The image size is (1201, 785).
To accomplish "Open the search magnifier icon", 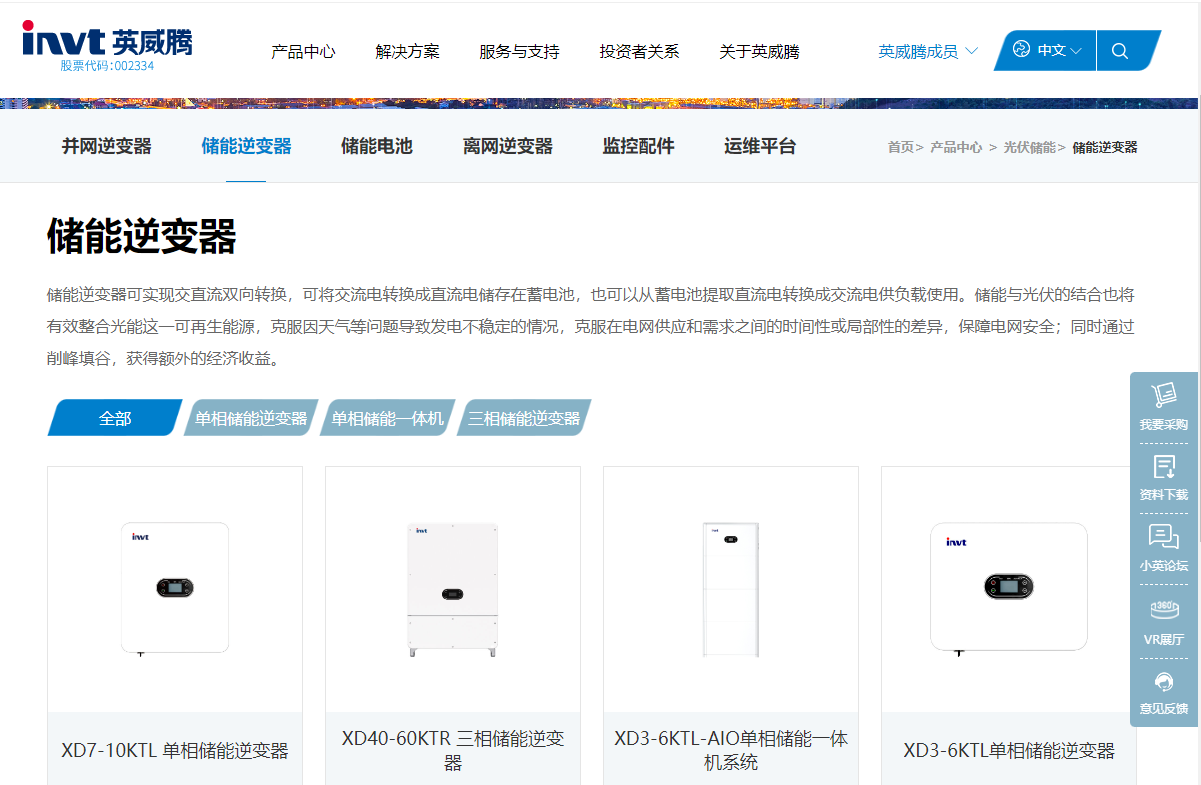I will pos(1120,51).
